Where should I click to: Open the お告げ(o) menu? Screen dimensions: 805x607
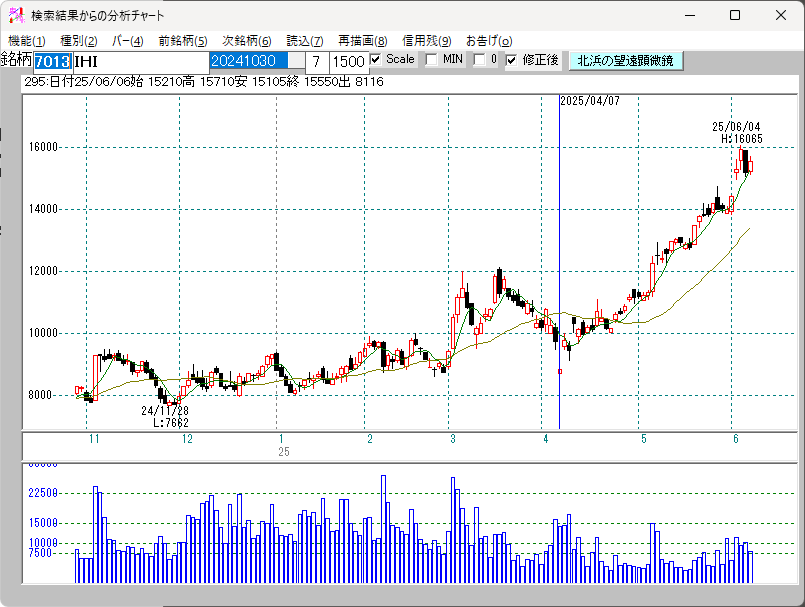489,41
